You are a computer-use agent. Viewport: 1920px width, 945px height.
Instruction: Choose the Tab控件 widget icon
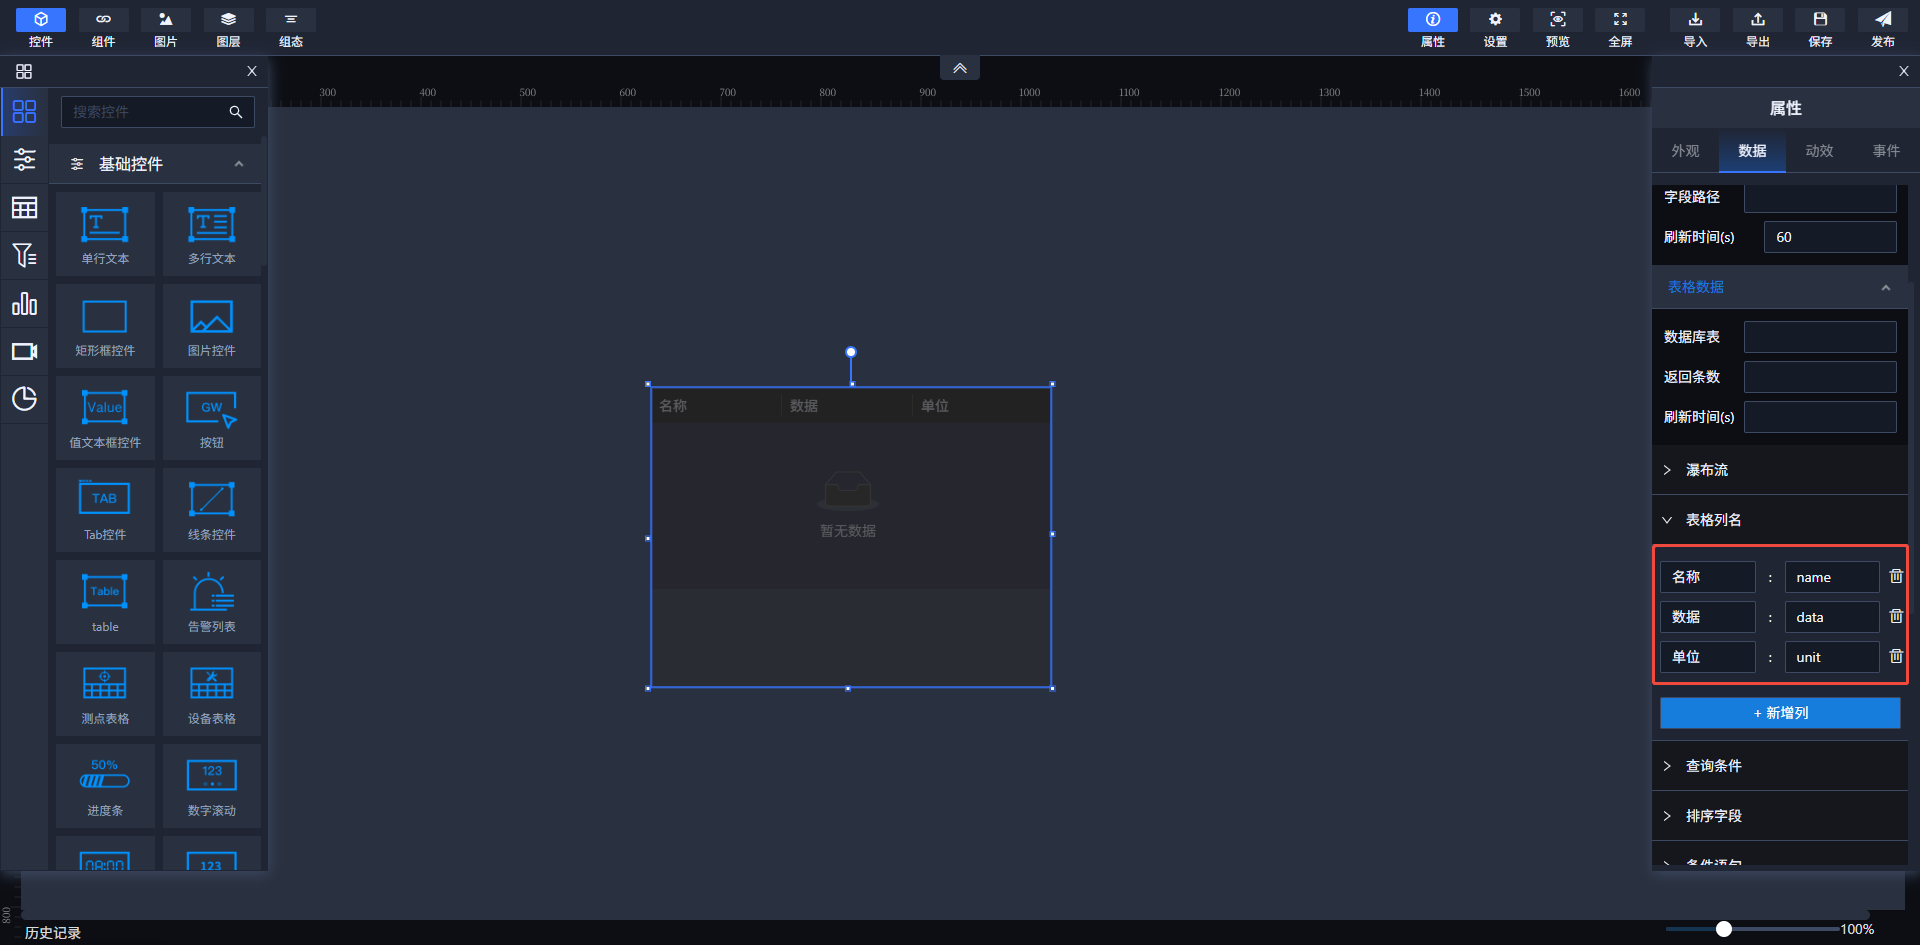[105, 510]
